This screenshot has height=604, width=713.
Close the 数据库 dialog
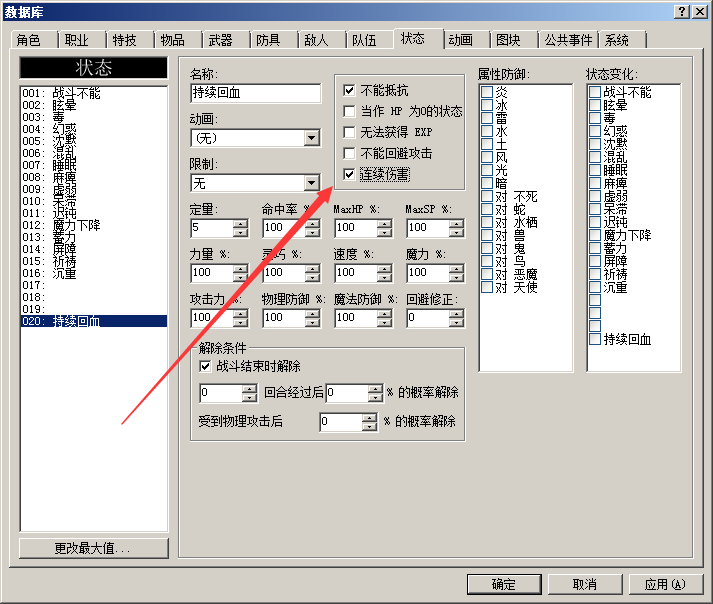pos(699,12)
